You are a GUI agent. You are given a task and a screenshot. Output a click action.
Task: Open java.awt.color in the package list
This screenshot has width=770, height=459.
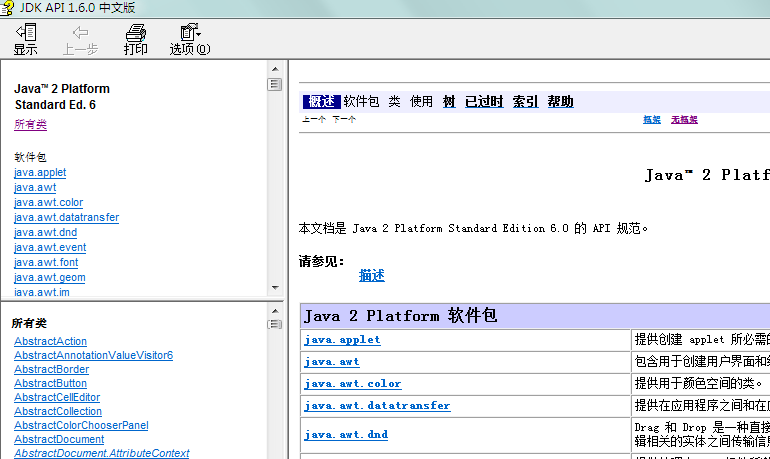48,203
